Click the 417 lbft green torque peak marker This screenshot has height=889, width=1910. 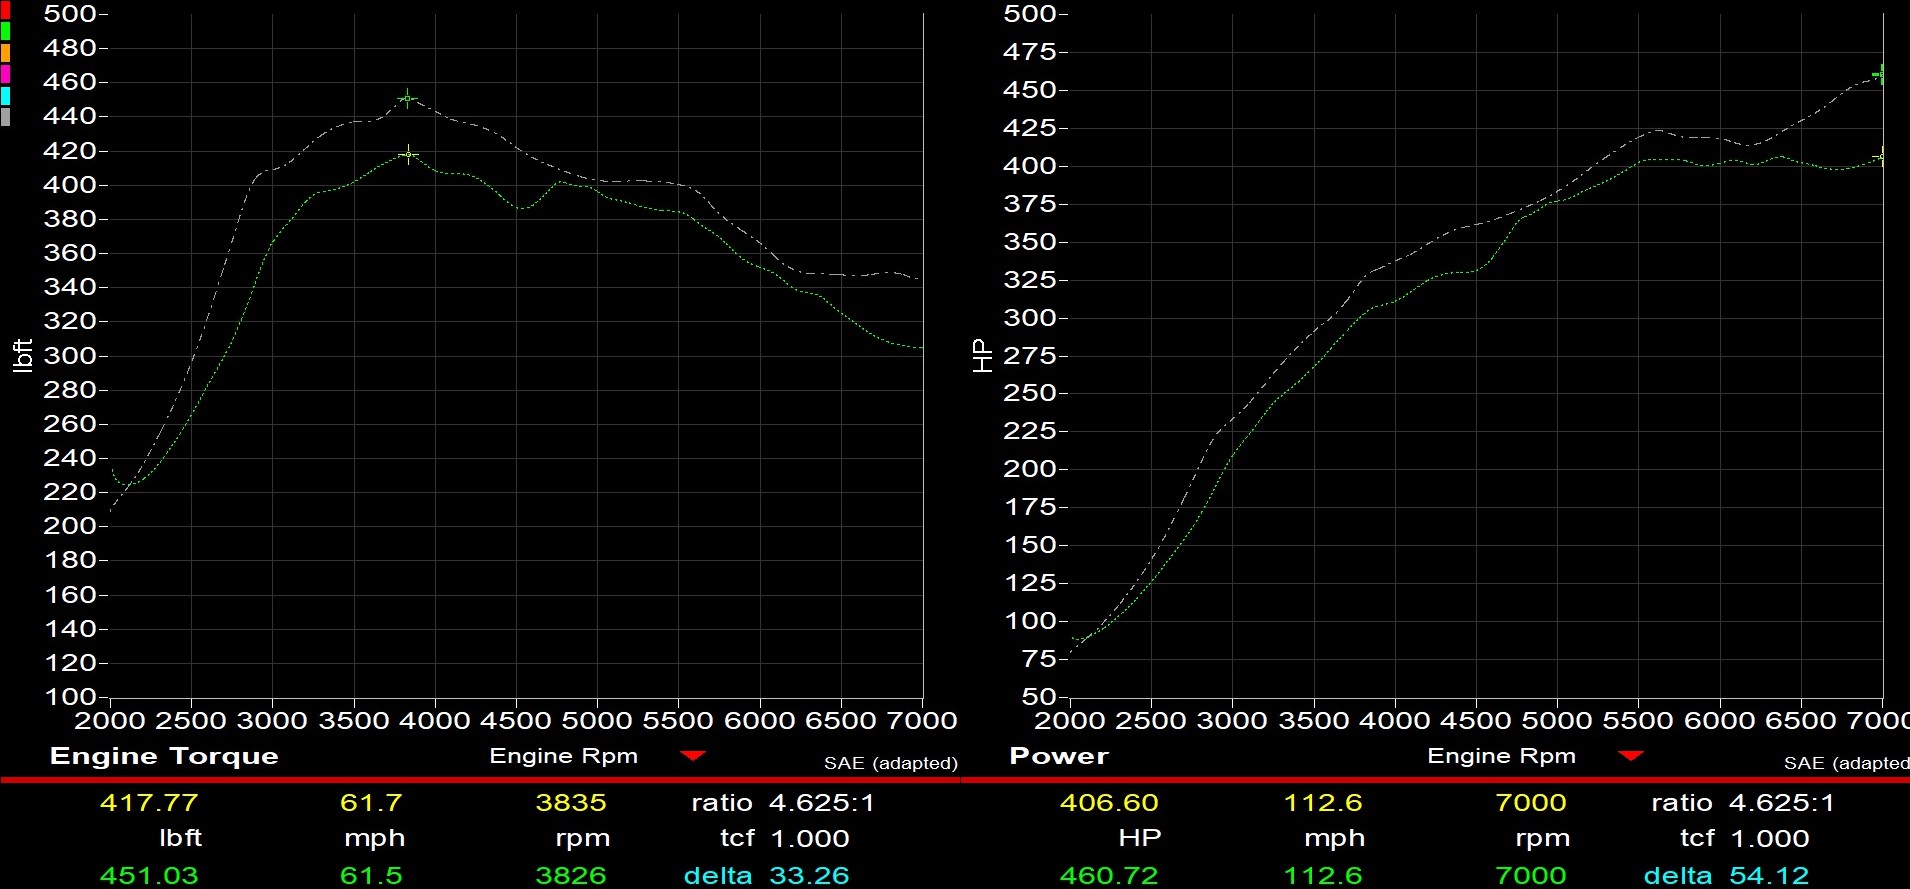point(408,154)
